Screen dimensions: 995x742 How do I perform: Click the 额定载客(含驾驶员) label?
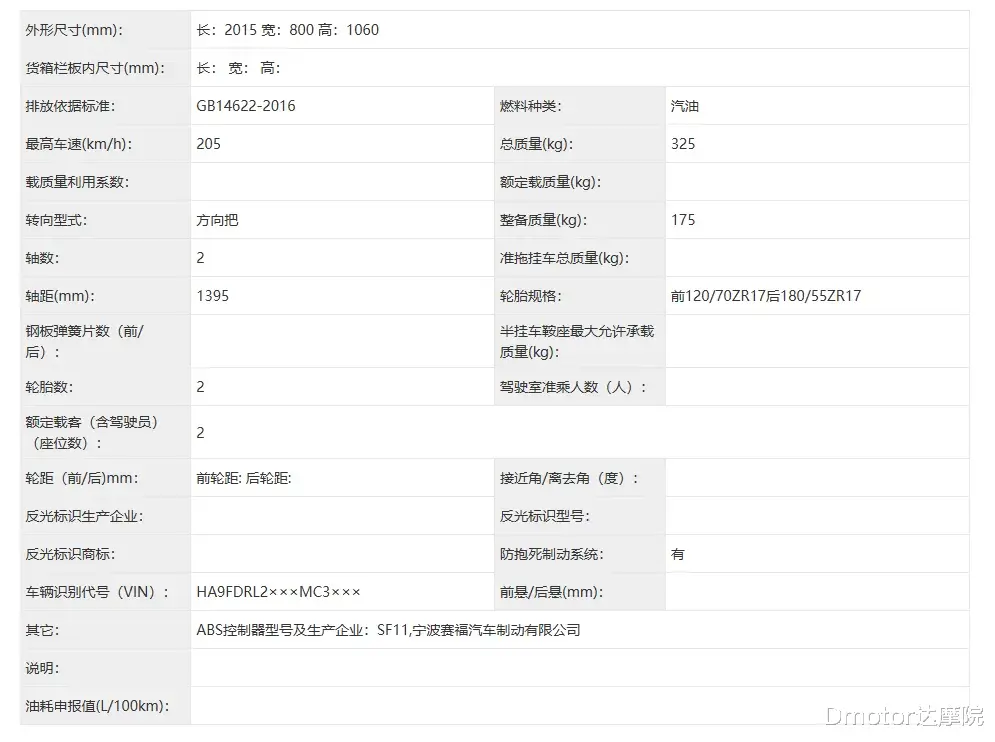(92, 433)
